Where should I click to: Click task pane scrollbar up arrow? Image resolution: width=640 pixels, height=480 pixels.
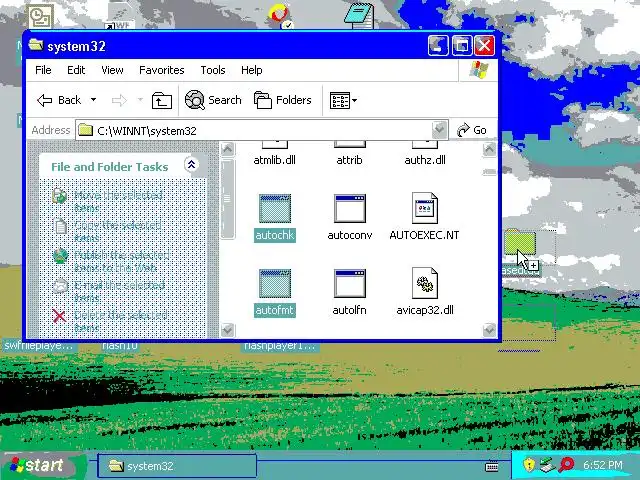point(228,149)
